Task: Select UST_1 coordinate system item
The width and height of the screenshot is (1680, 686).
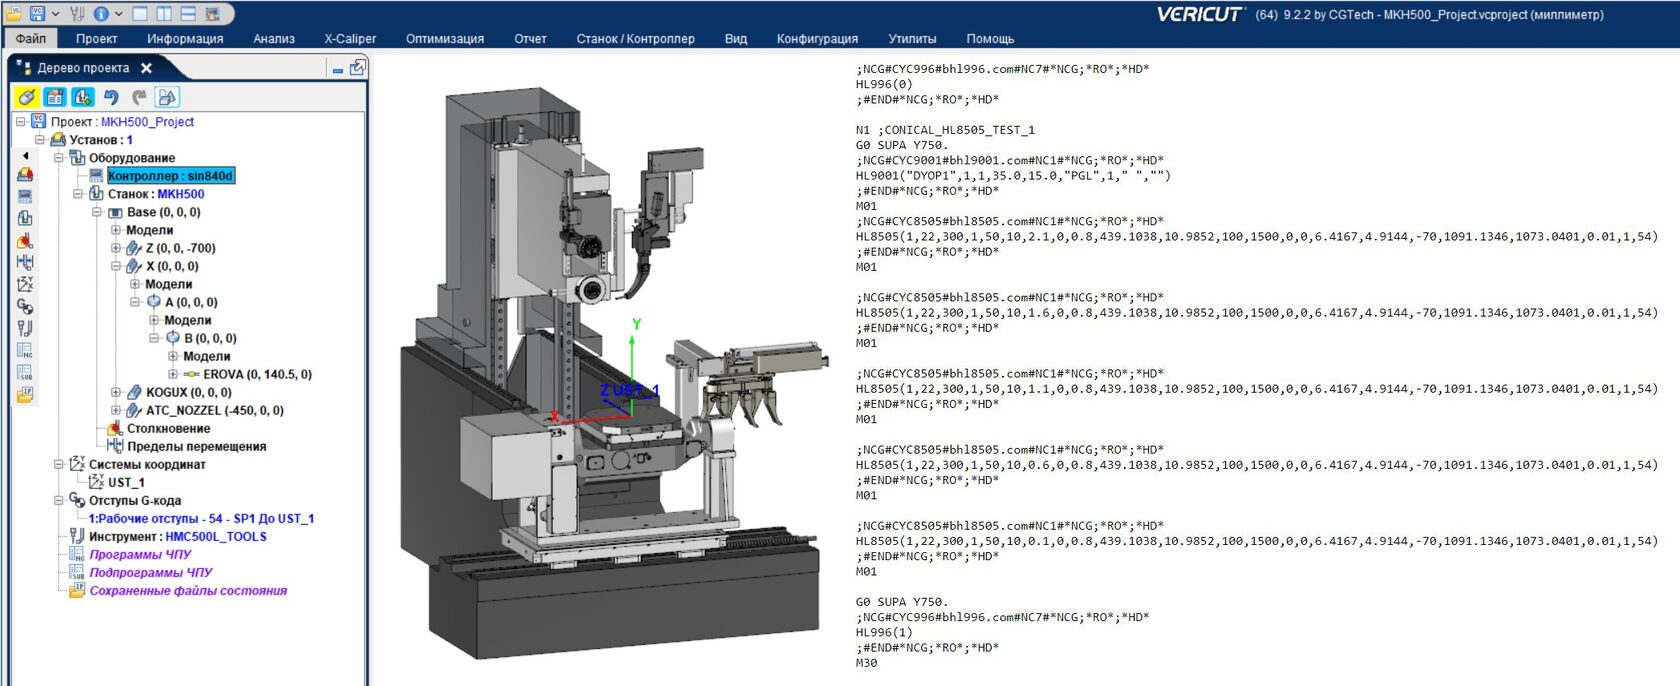Action: point(126,482)
